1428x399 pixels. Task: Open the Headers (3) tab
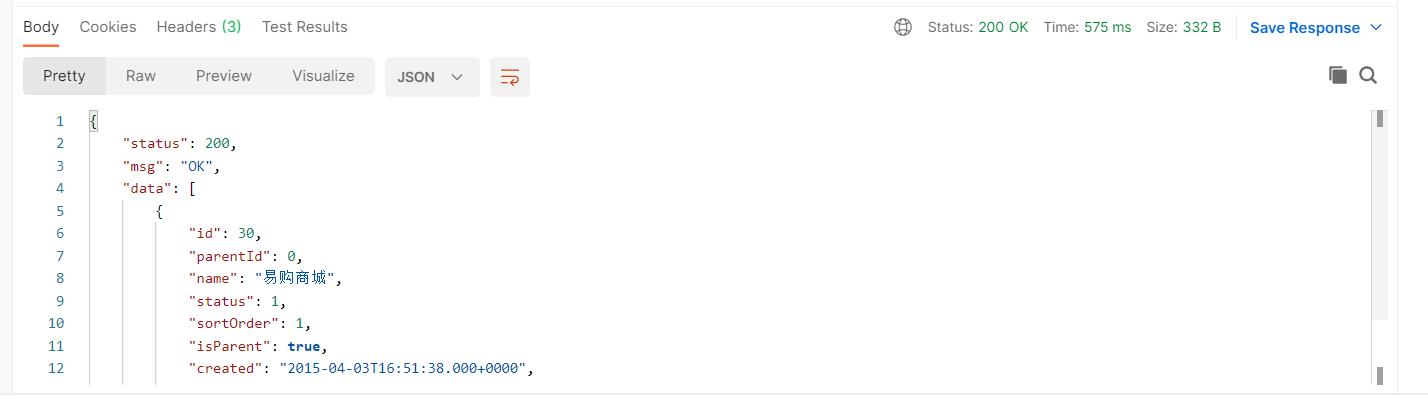[x=199, y=27]
